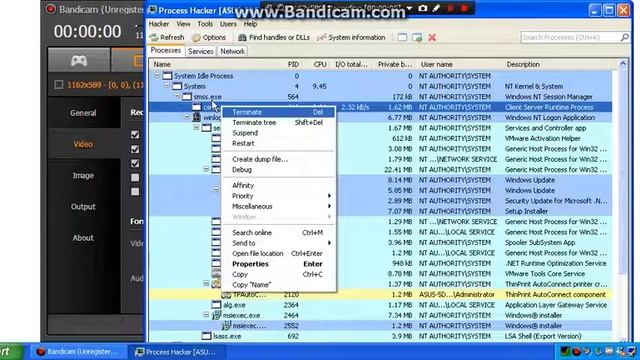The image size is (640, 360).
Task: Collapse the System tree node
Action: tap(167, 86)
